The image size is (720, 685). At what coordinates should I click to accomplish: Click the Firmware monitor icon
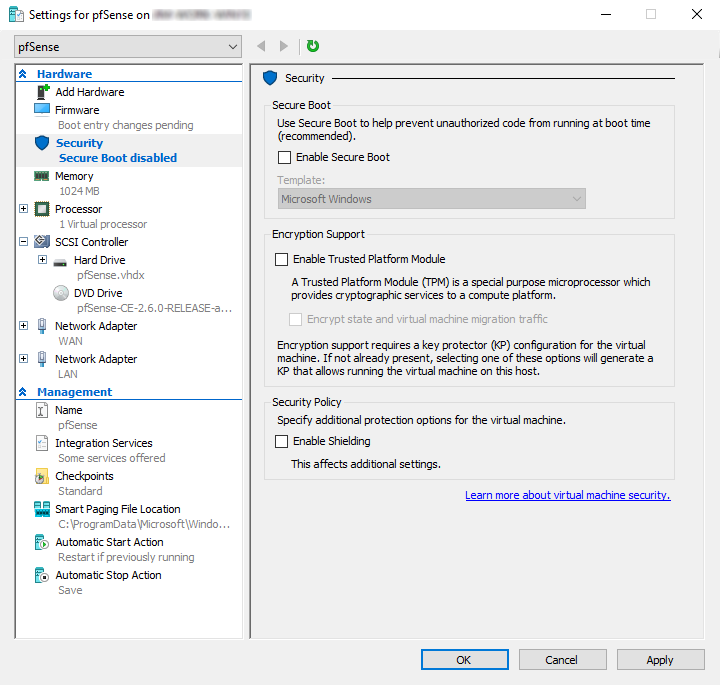(42, 109)
